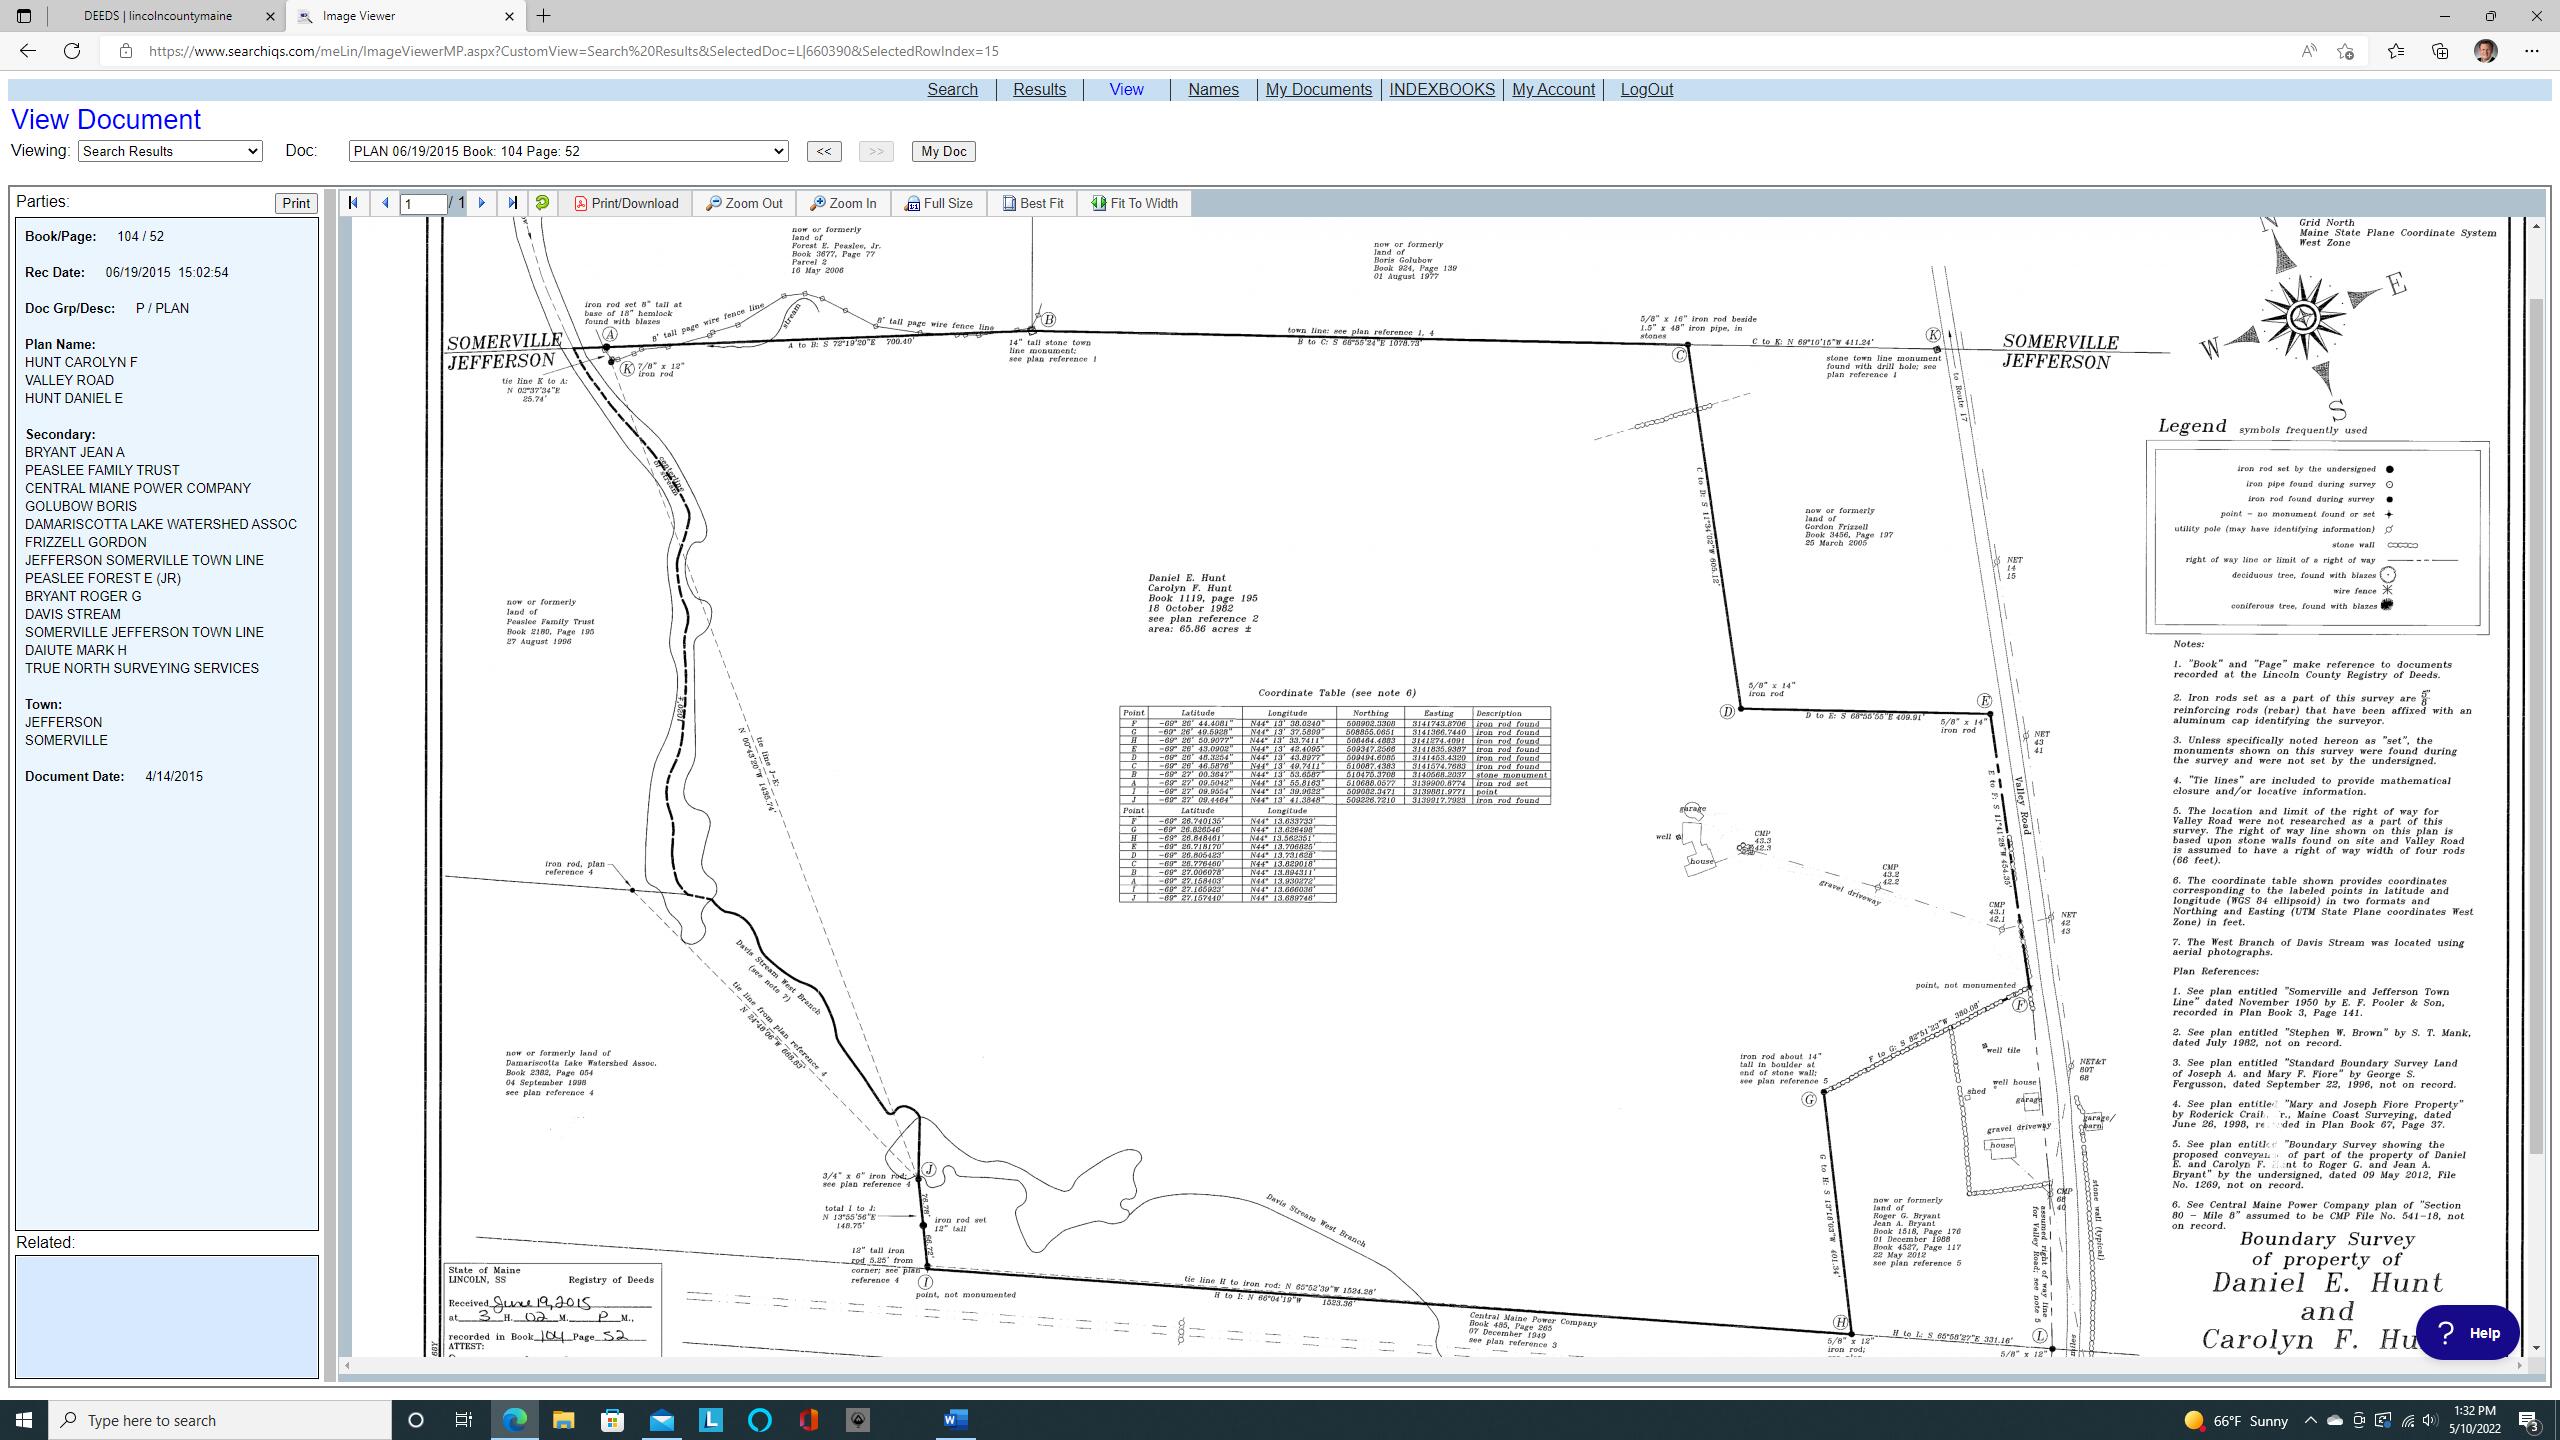Screen dimensions: 2560x1440
Task: Open Word from taskbar
Action: pos(955,1420)
